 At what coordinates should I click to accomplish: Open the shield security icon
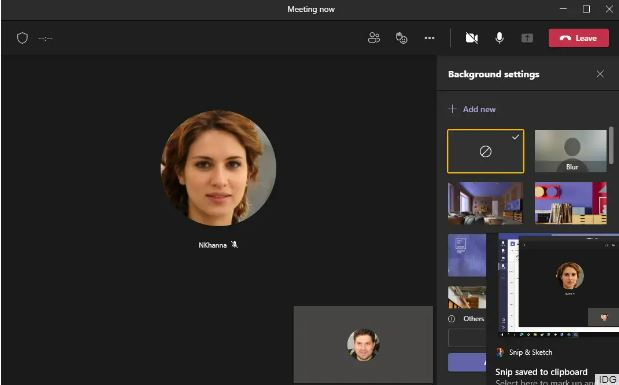pos(23,38)
